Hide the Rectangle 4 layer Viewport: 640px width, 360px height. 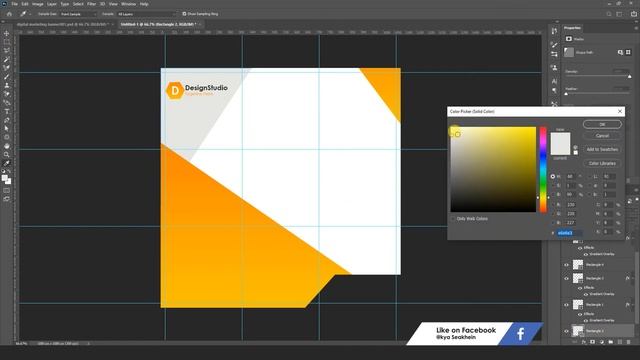tap(566, 265)
